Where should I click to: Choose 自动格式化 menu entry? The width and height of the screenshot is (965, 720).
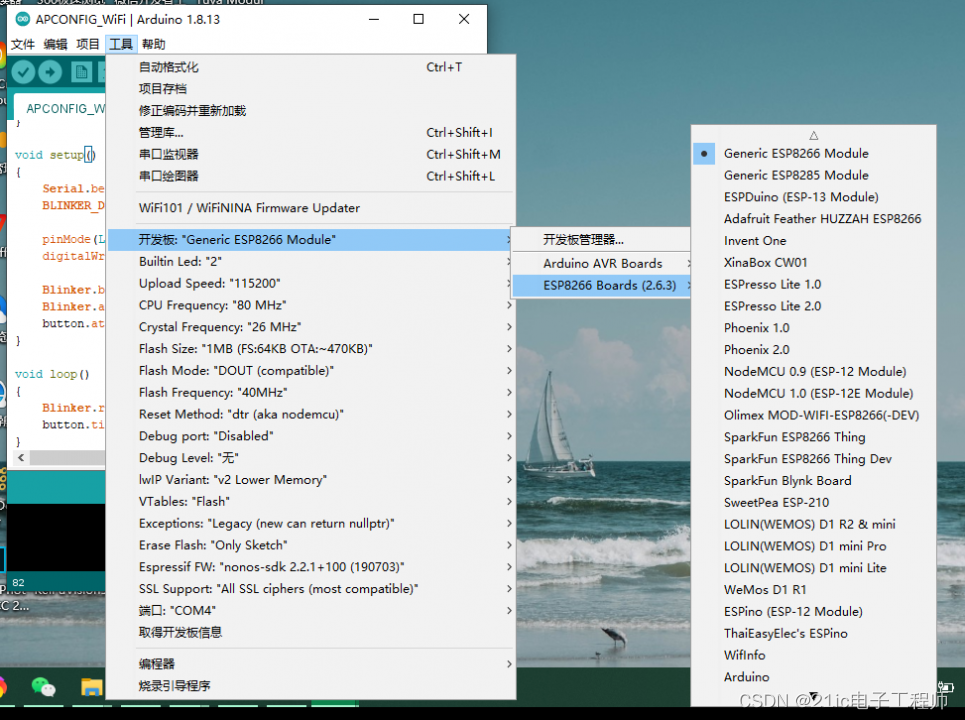[311, 67]
